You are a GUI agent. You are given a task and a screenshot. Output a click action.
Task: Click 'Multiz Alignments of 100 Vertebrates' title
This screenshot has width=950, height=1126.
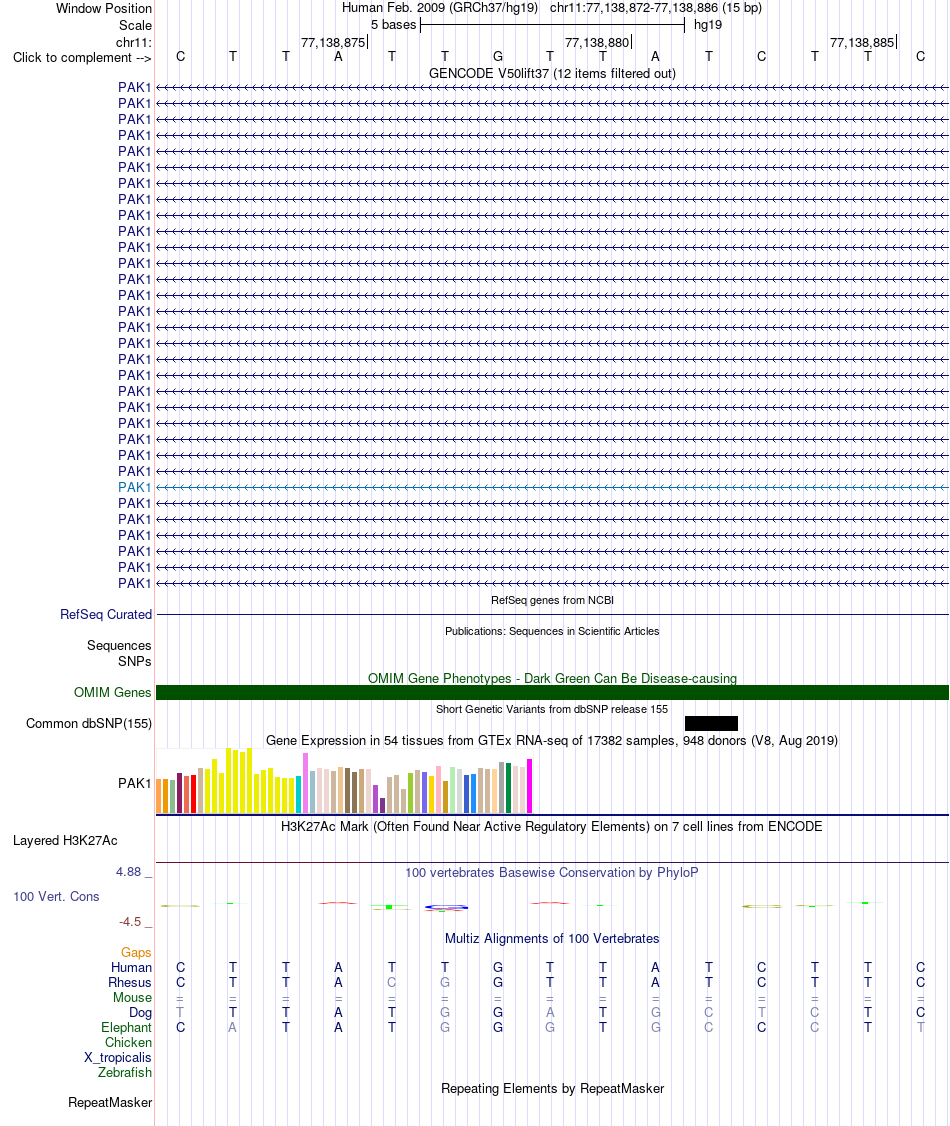[x=552, y=939]
